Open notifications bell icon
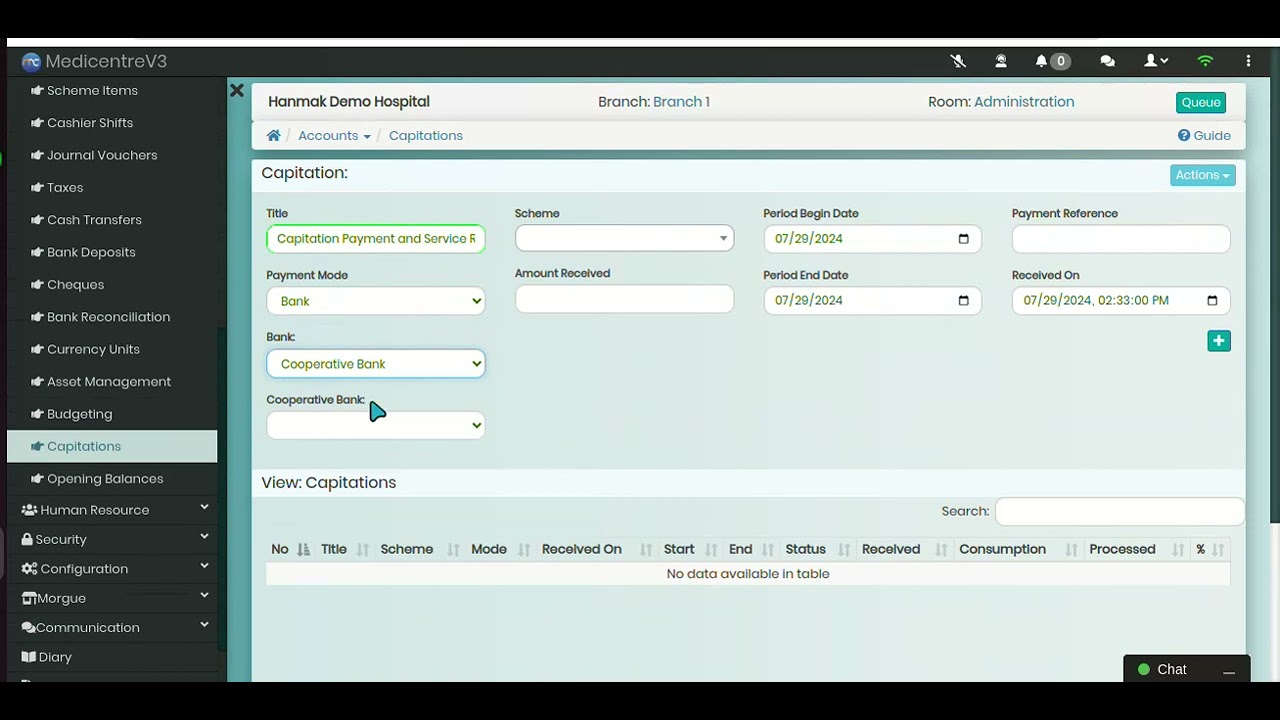Screen dimensions: 1280x720 pyautogui.click(x=1041, y=61)
